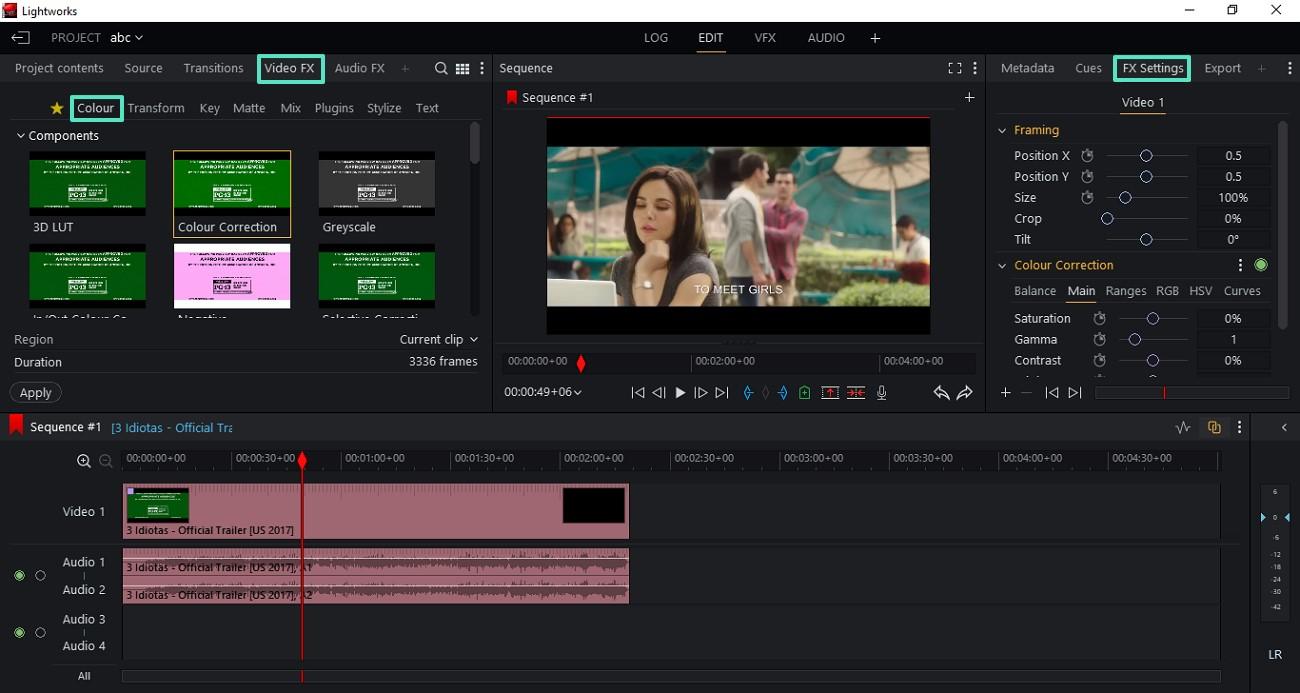Open the effects search magnifier
1300x693 pixels.
pos(441,68)
